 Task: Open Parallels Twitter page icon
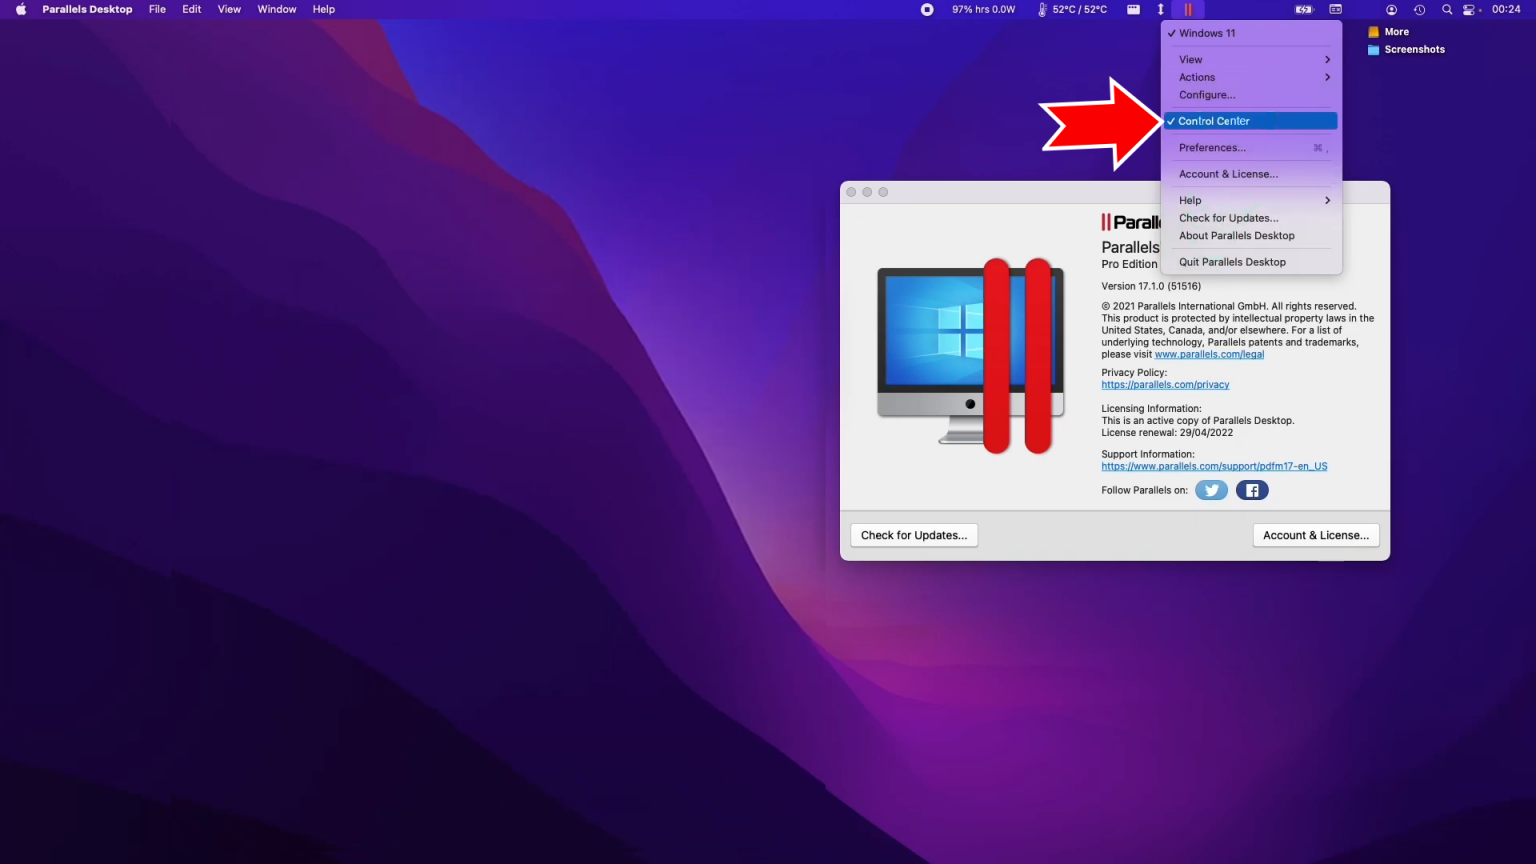[1211, 490]
